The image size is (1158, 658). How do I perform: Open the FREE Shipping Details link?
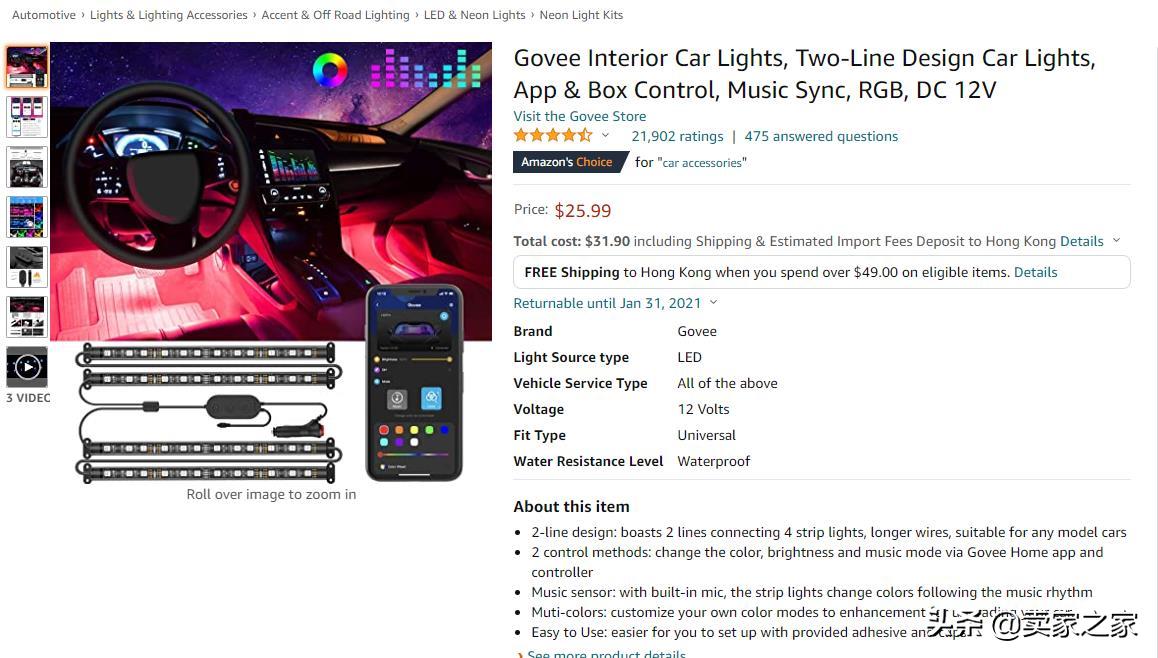tap(1035, 272)
